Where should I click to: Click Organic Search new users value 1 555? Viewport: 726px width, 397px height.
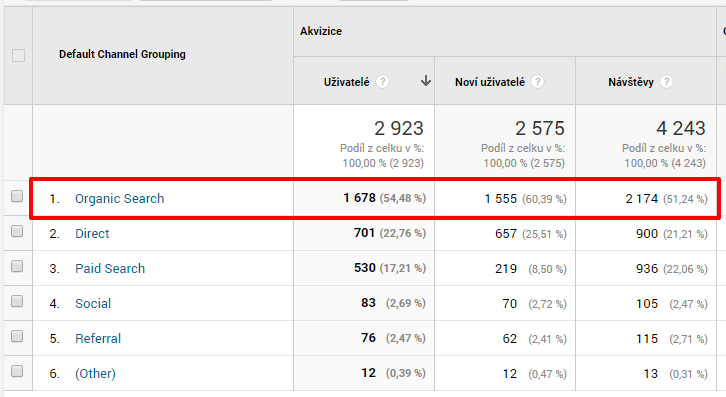(501, 199)
